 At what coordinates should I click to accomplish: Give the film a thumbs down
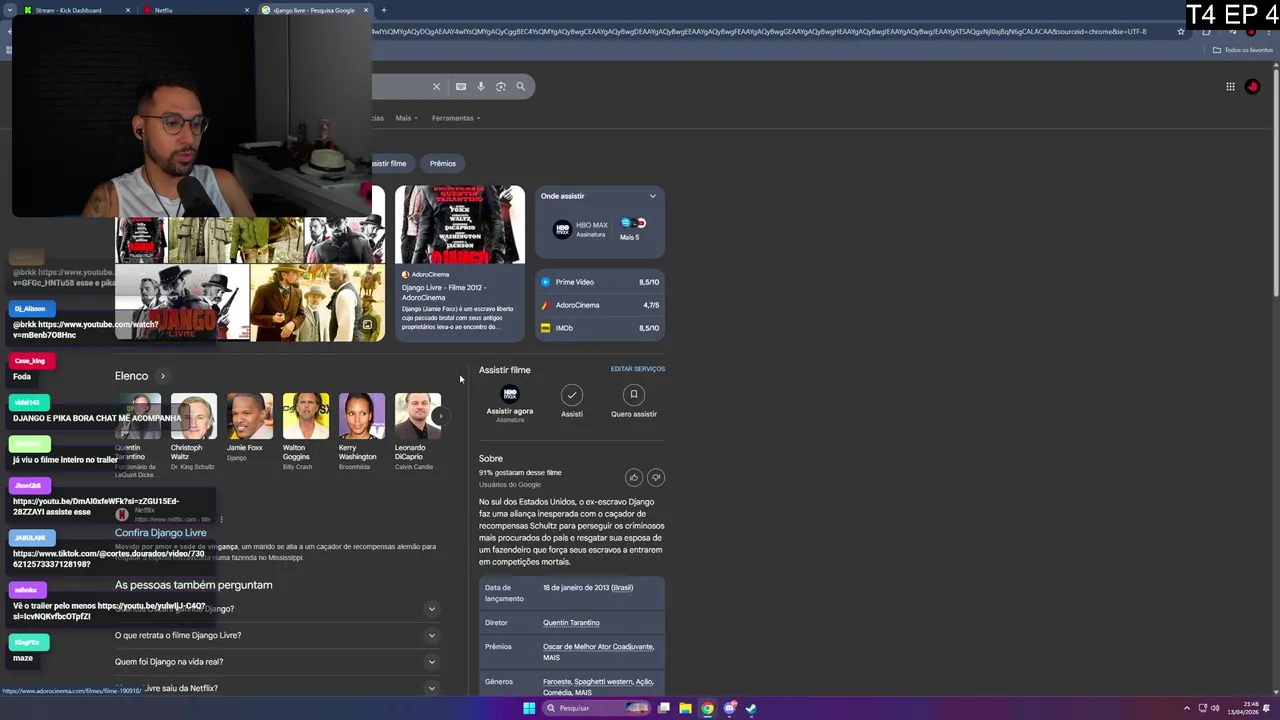pyautogui.click(x=656, y=477)
